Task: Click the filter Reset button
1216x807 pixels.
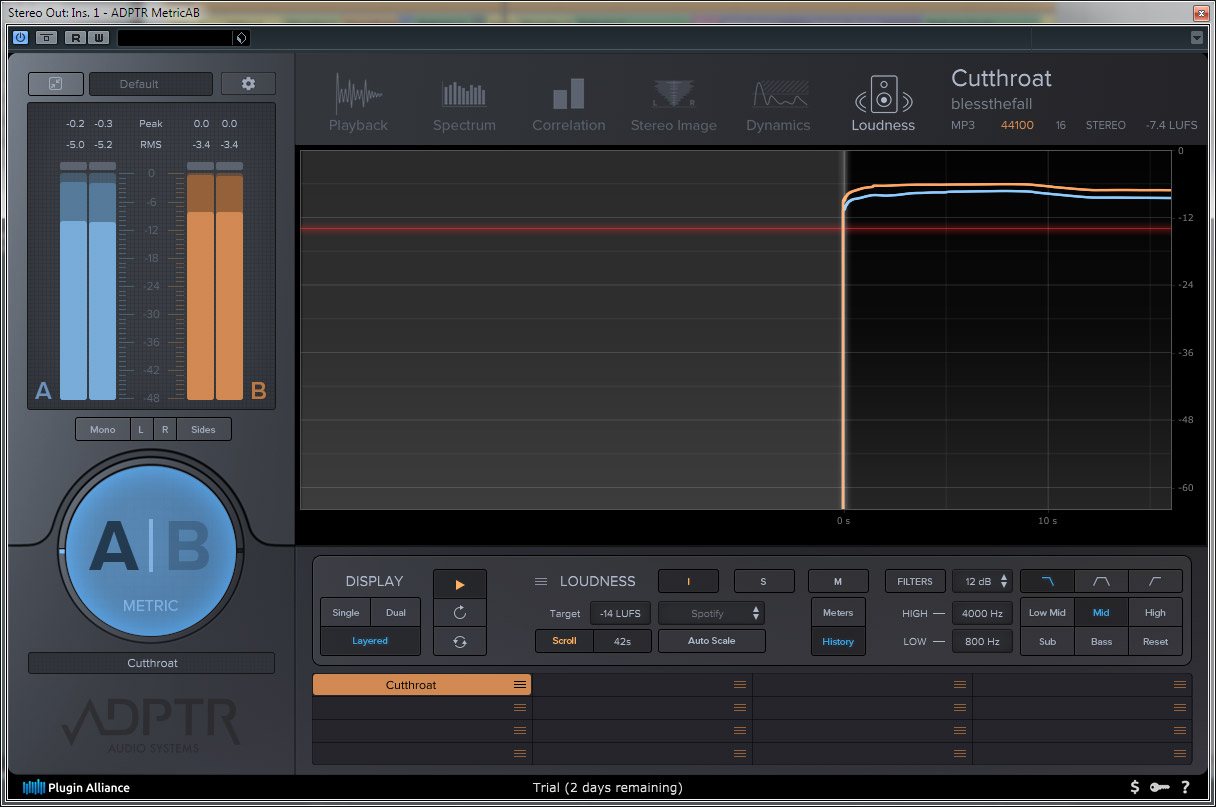Action: coord(1155,641)
